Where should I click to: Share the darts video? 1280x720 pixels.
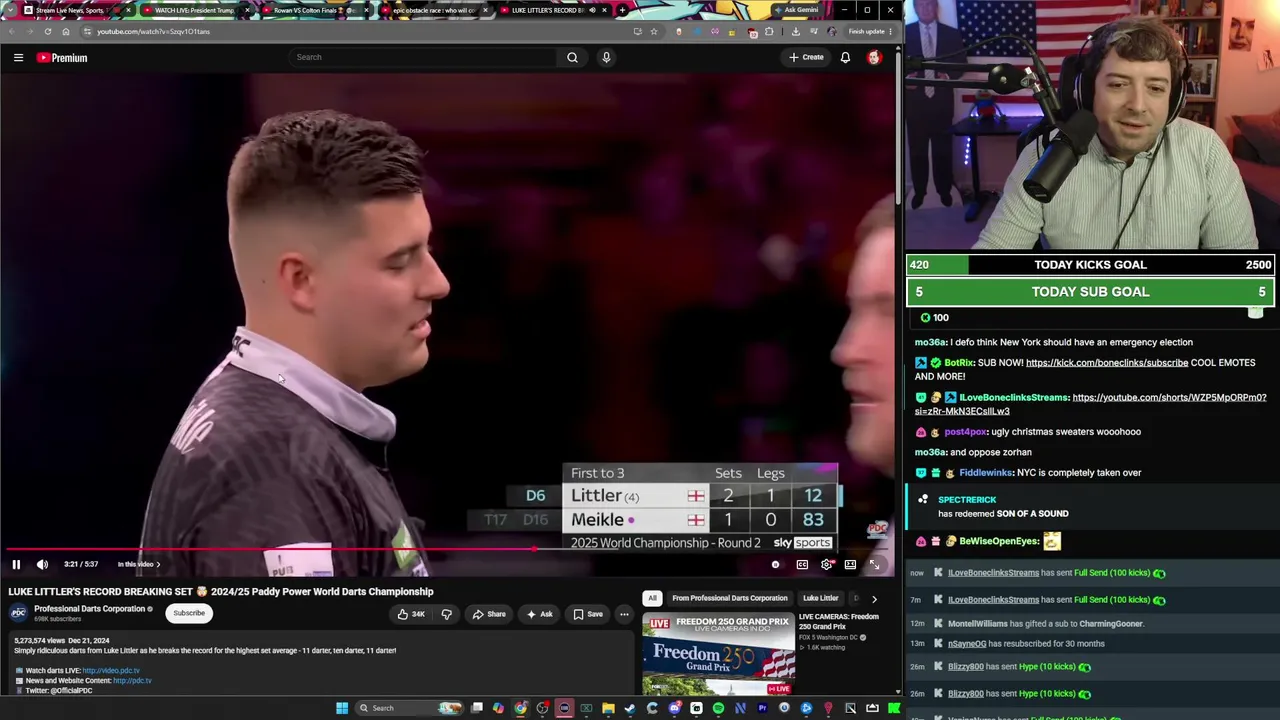click(x=489, y=614)
